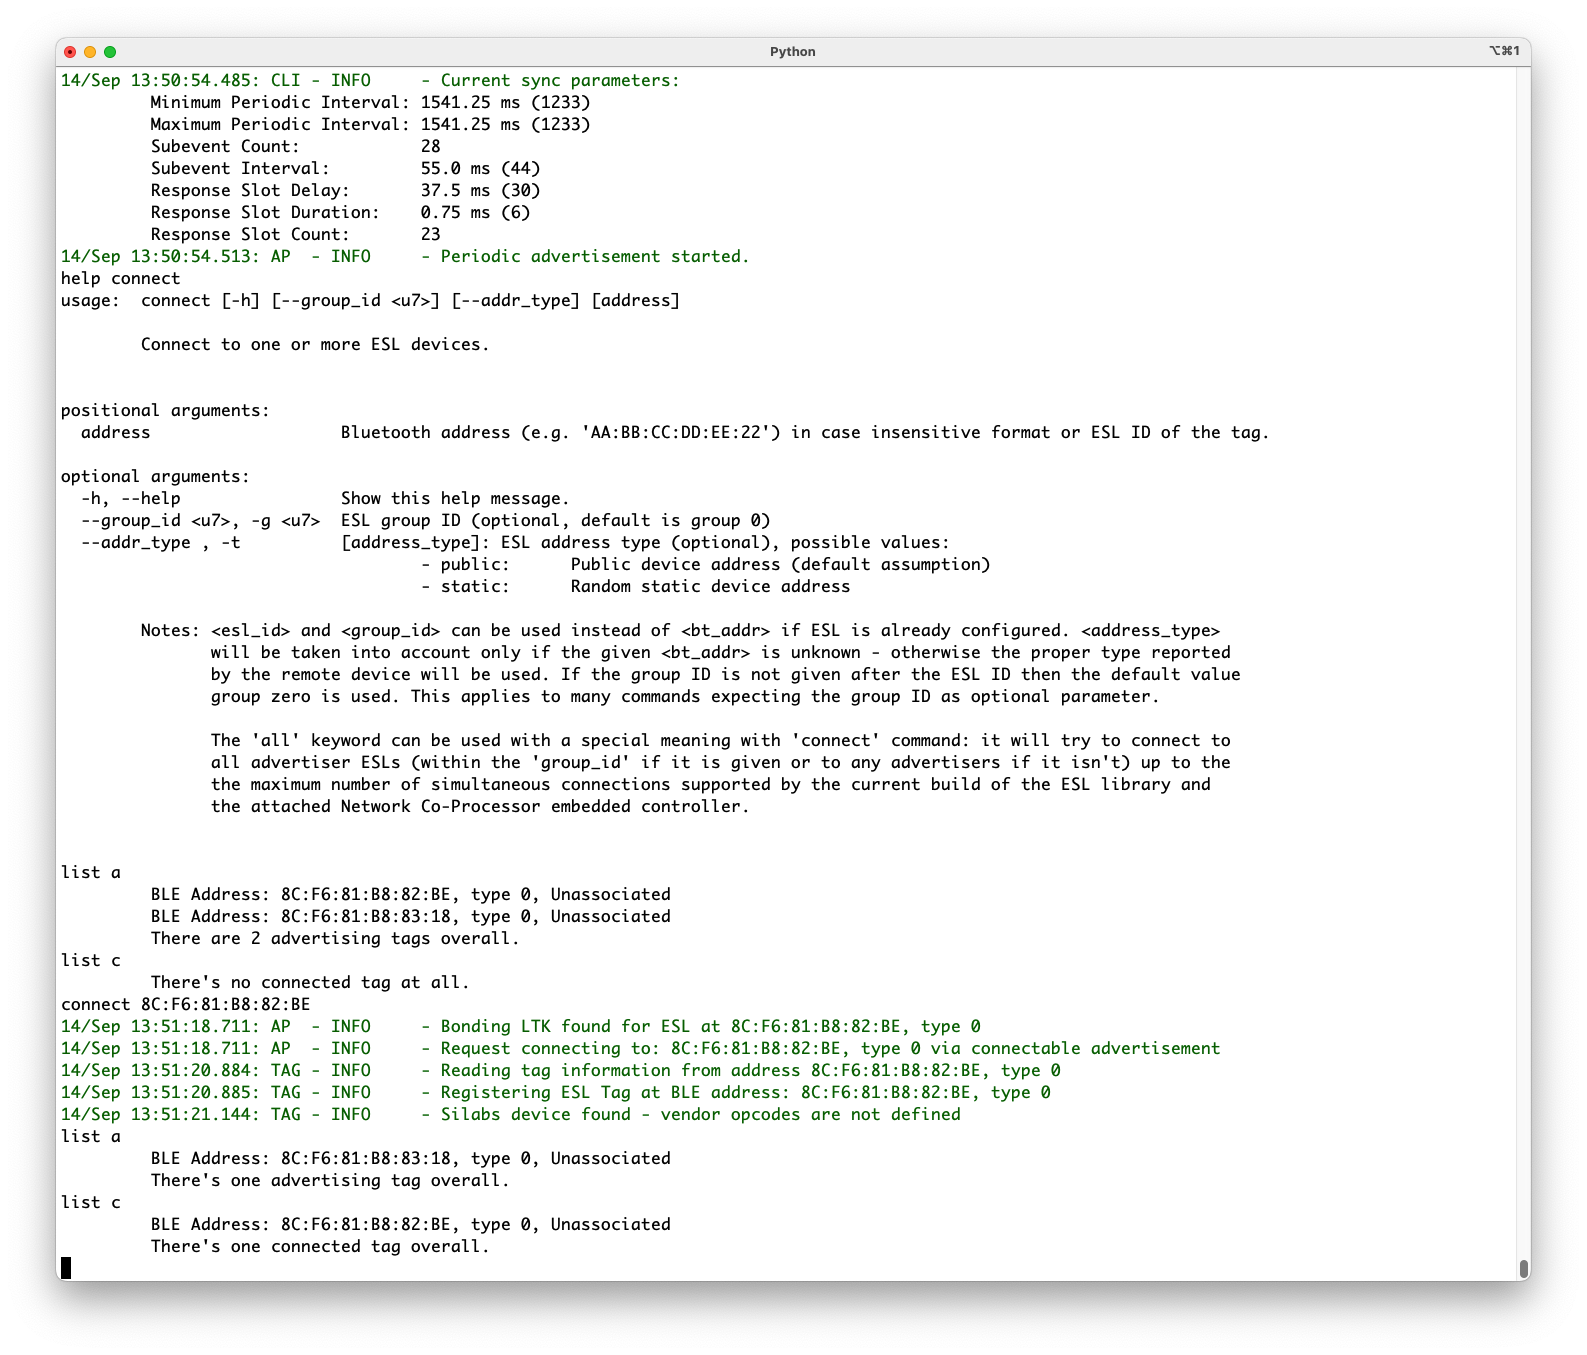
Task: Click the block cursor at the prompt
Action: [x=66, y=1268]
